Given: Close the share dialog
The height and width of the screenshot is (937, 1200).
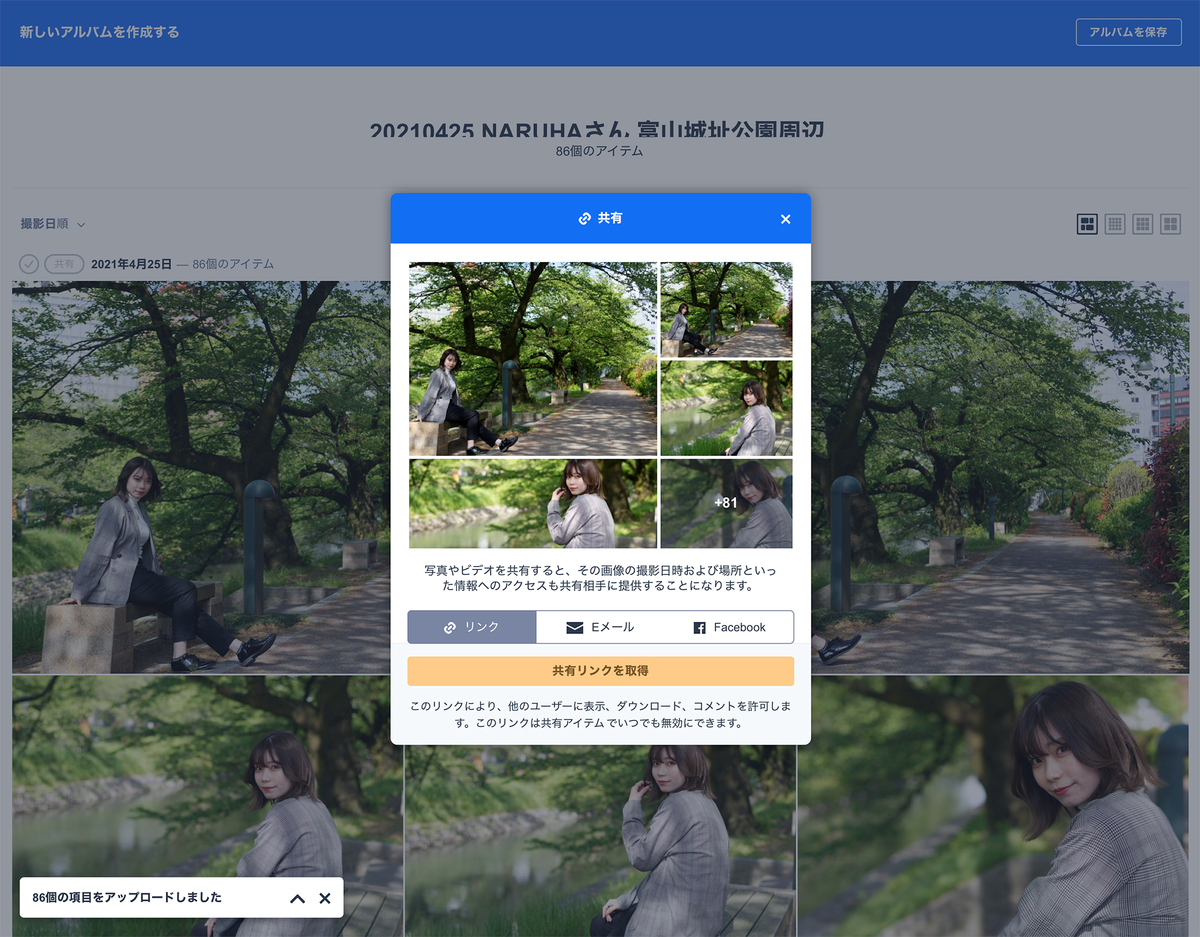Looking at the screenshot, I should 785,219.
